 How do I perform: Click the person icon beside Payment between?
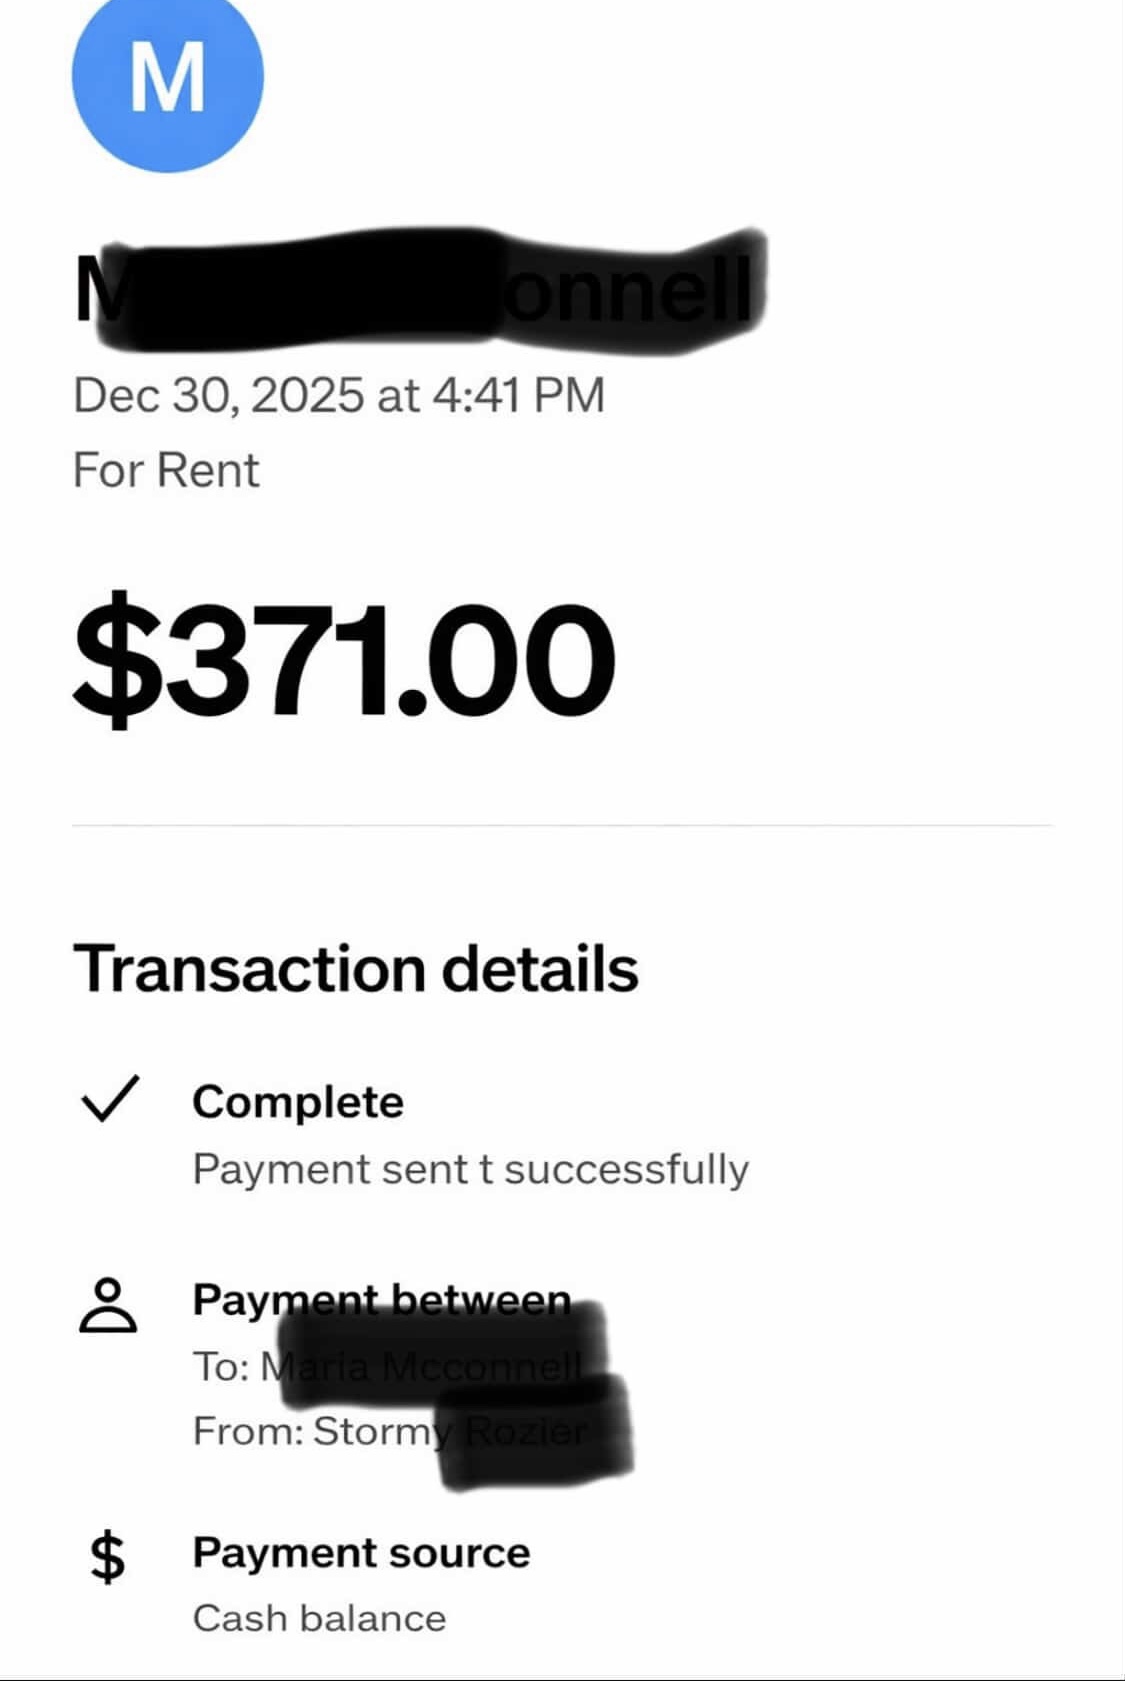107,1305
